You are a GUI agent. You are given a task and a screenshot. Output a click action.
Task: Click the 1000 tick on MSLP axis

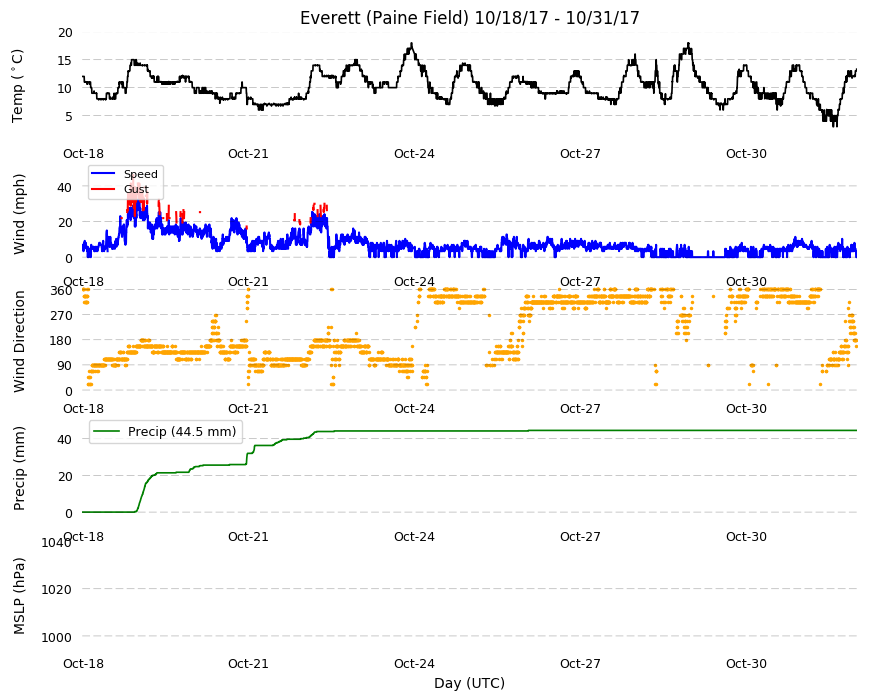[x=57, y=637]
